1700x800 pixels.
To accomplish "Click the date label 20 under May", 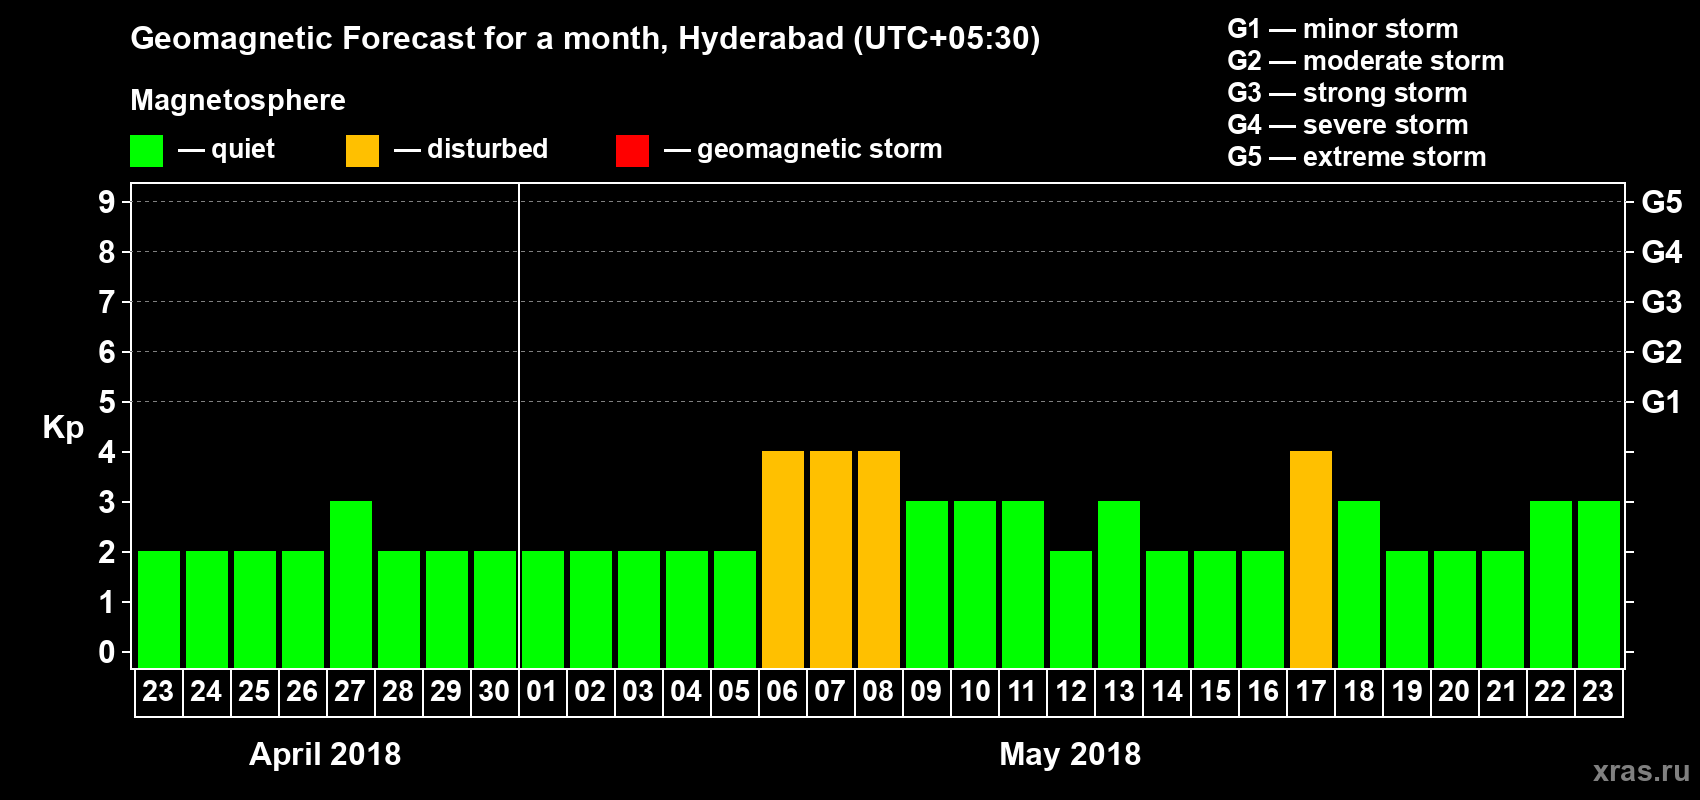I will (x=1454, y=691).
